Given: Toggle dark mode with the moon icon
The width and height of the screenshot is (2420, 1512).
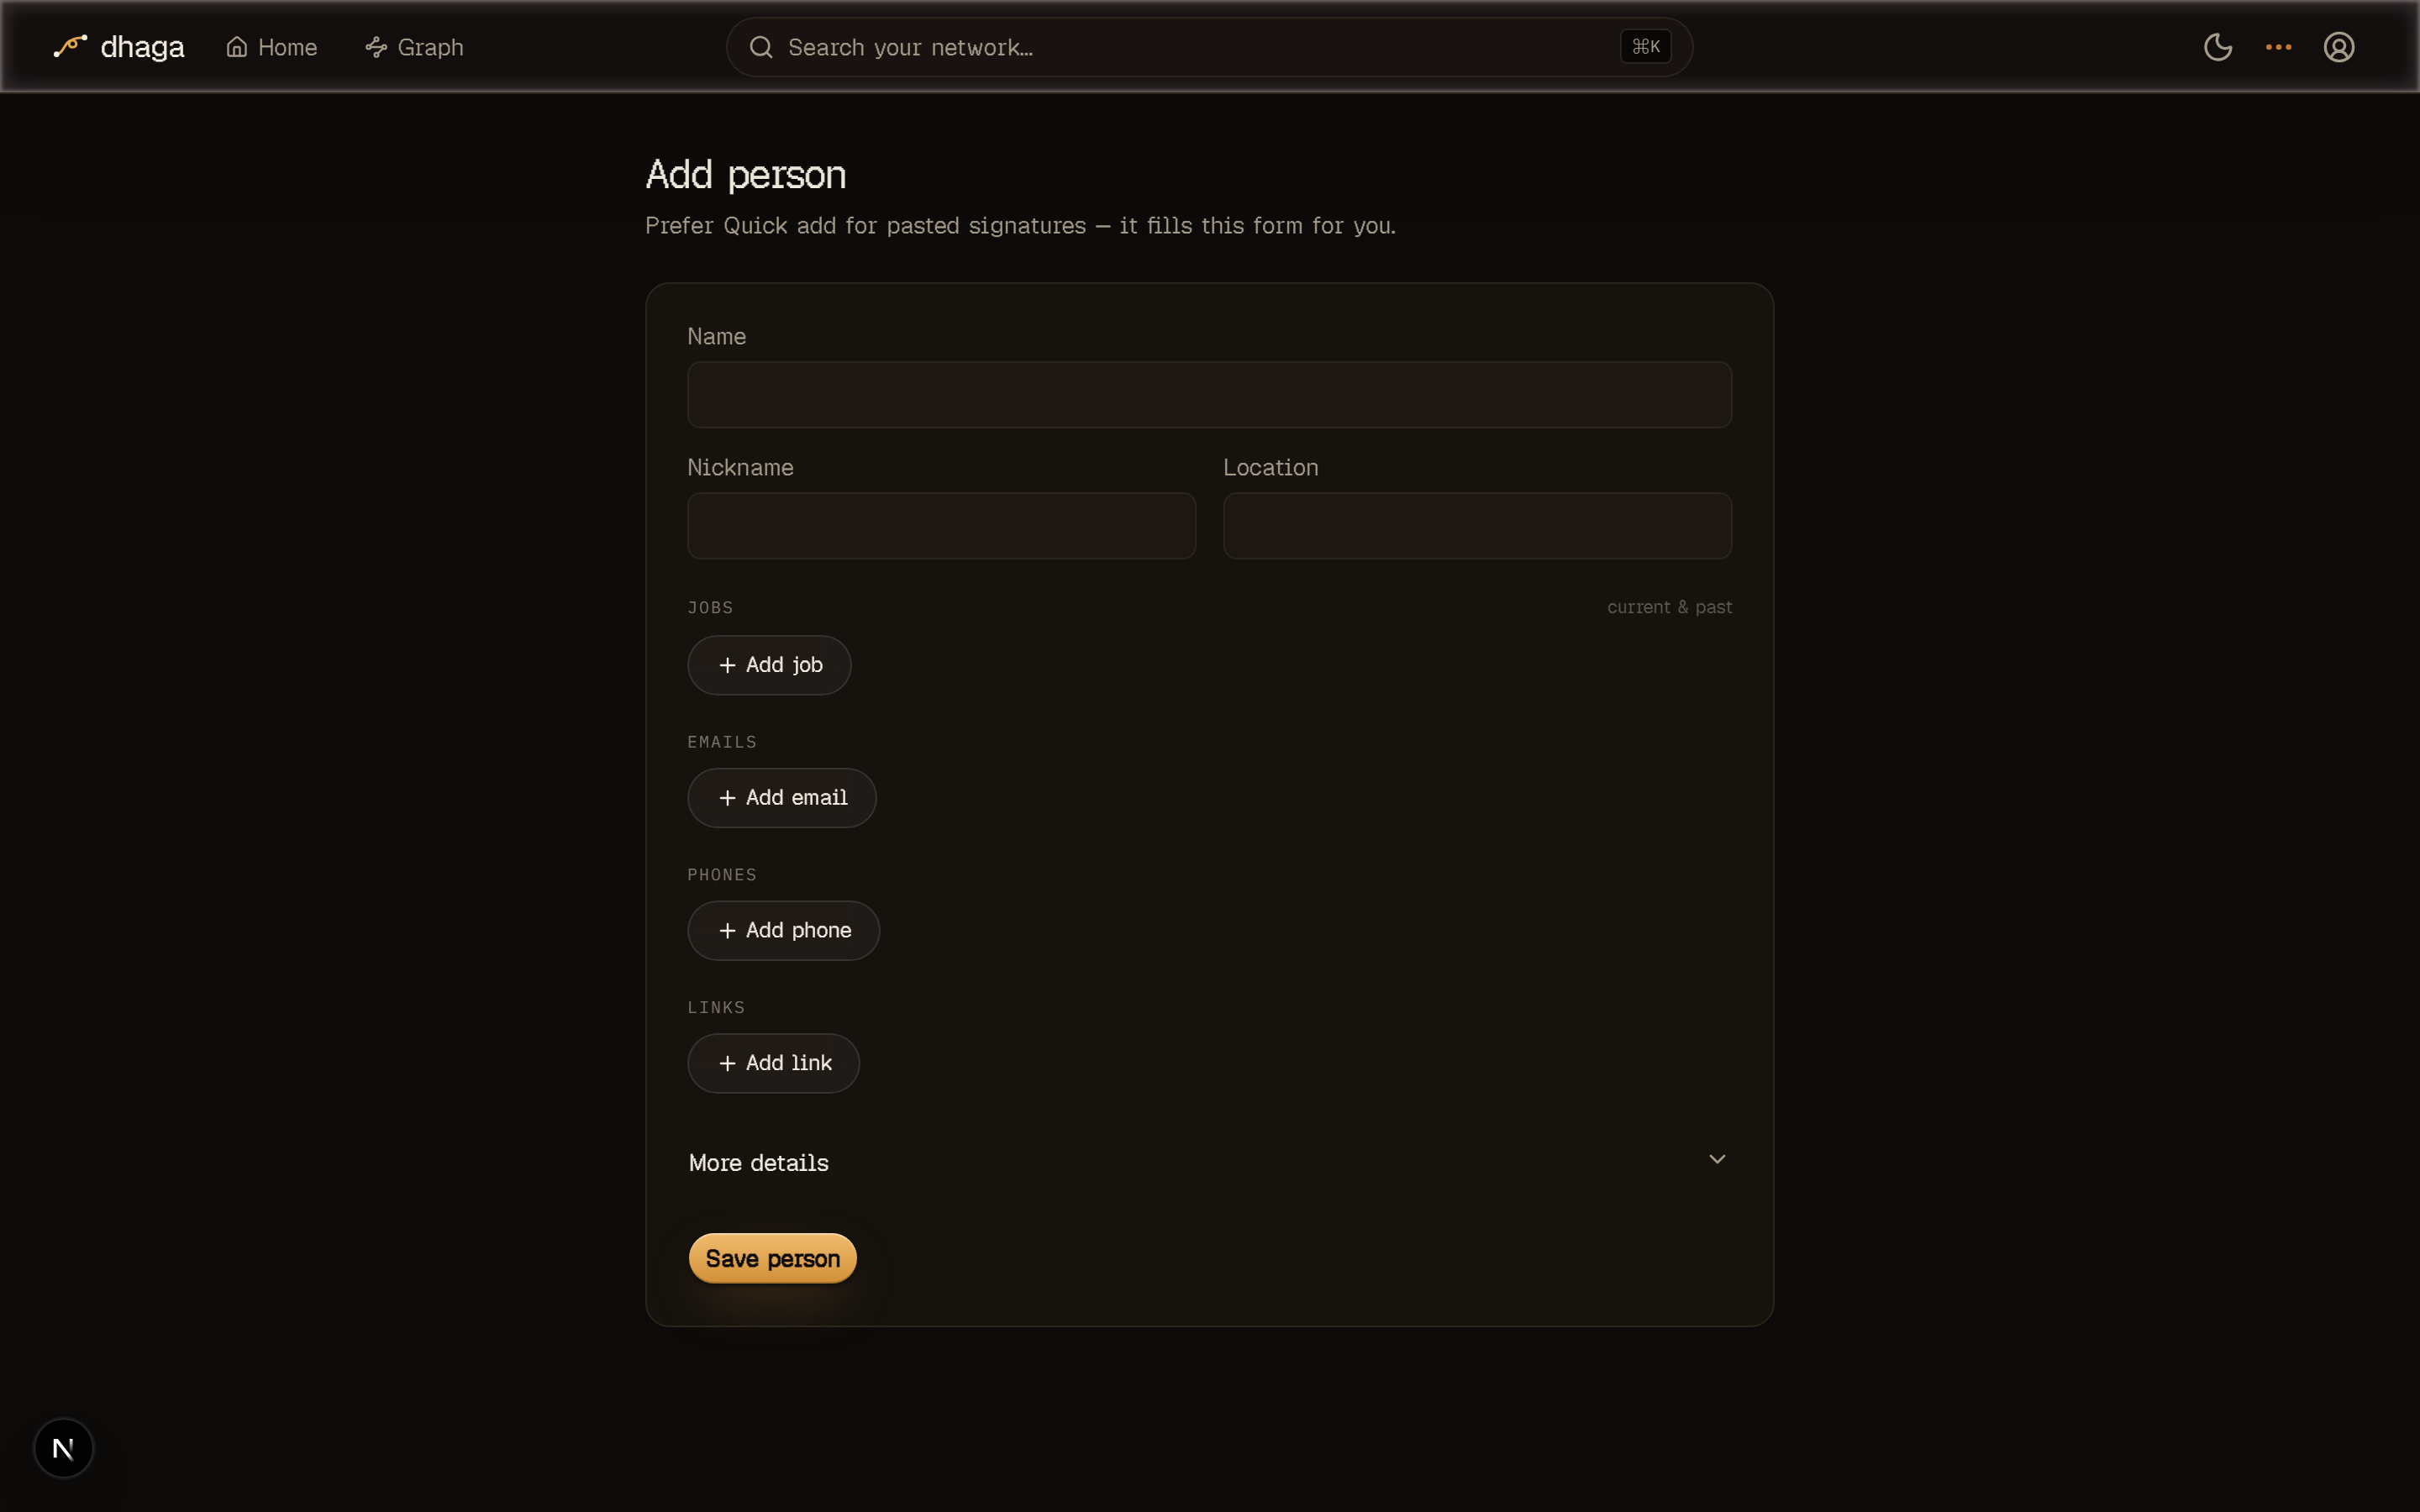Looking at the screenshot, I should click(2217, 47).
